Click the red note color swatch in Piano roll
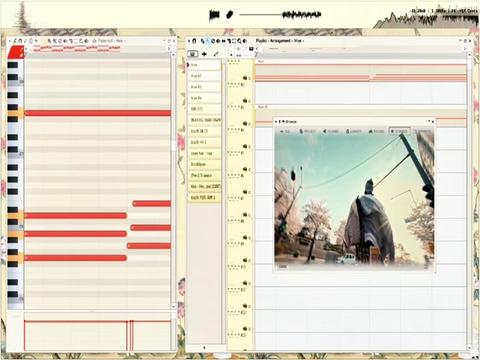This screenshot has height=360, width=480. click(x=16, y=52)
